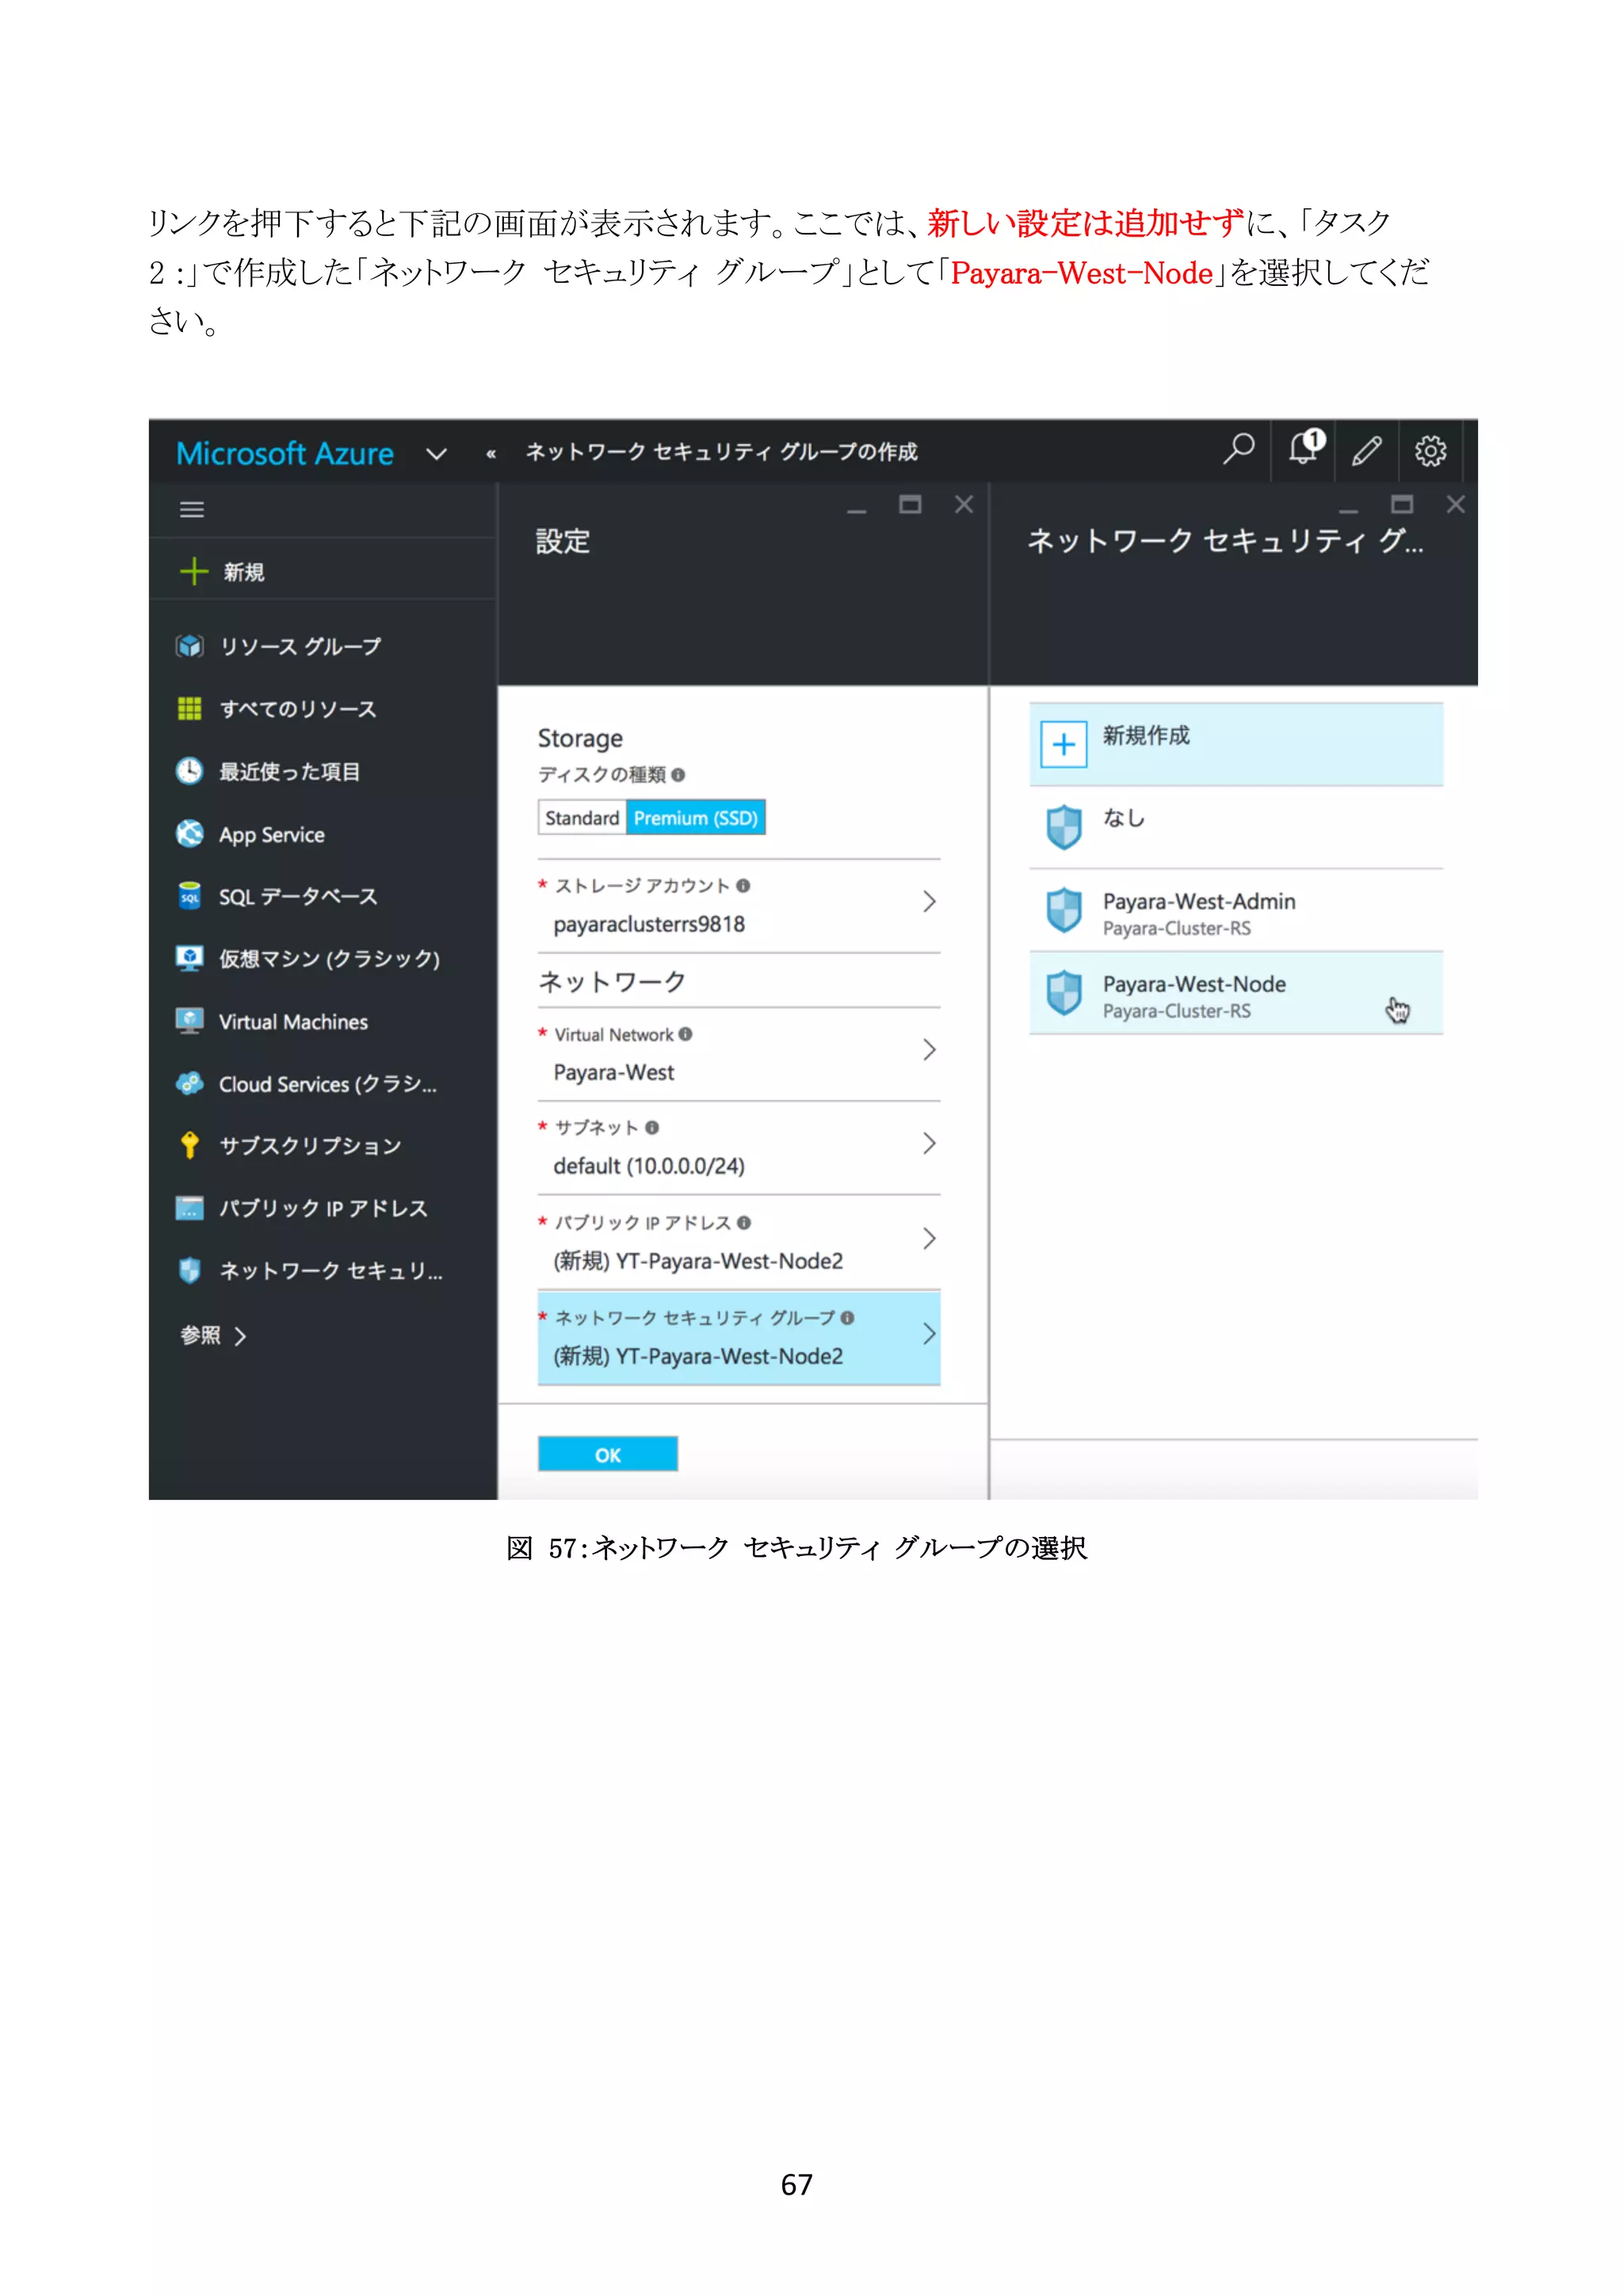The image size is (1623, 2296).
Task: Click the pencil edit dashboard icon
Action: coord(1367,451)
